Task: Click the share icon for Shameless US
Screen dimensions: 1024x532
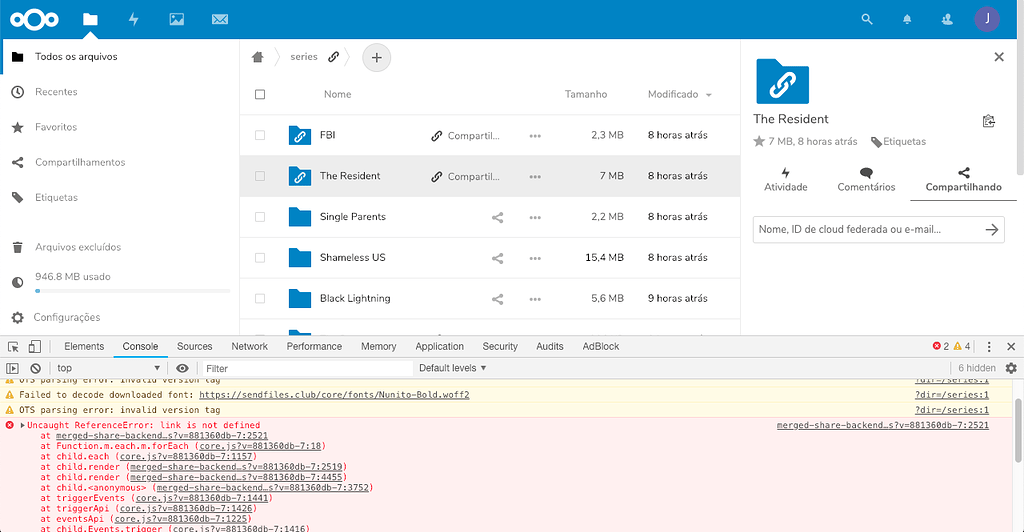Action: pyautogui.click(x=497, y=258)
